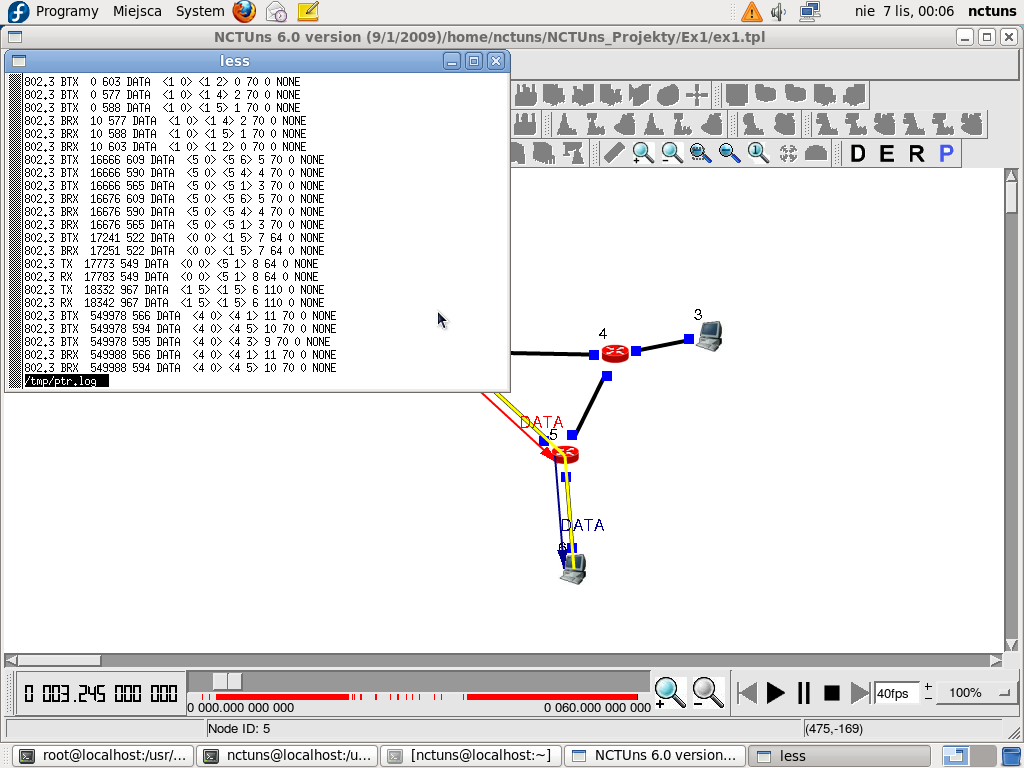This screenshot has width=1024, height=768.
Task: Pause the packet animation
Action: 804,692
